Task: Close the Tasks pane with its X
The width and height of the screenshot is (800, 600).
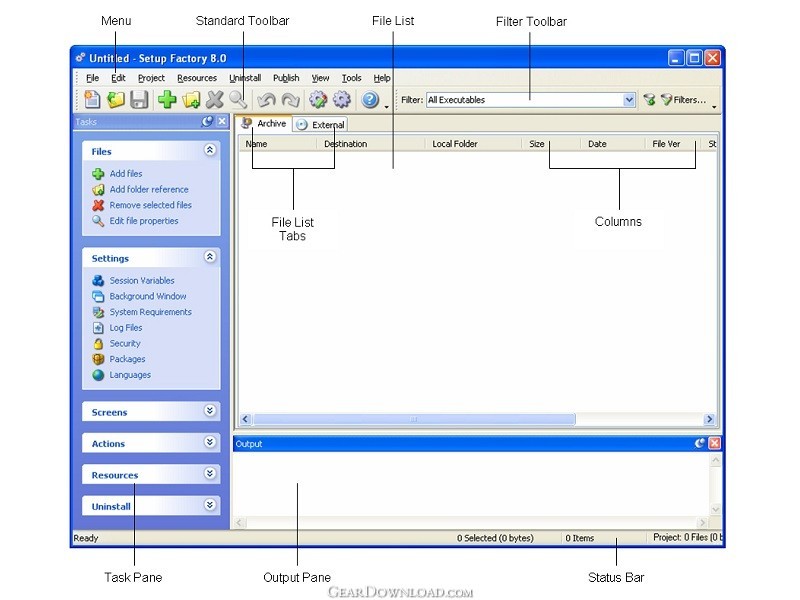Action: tap(222, 121)
